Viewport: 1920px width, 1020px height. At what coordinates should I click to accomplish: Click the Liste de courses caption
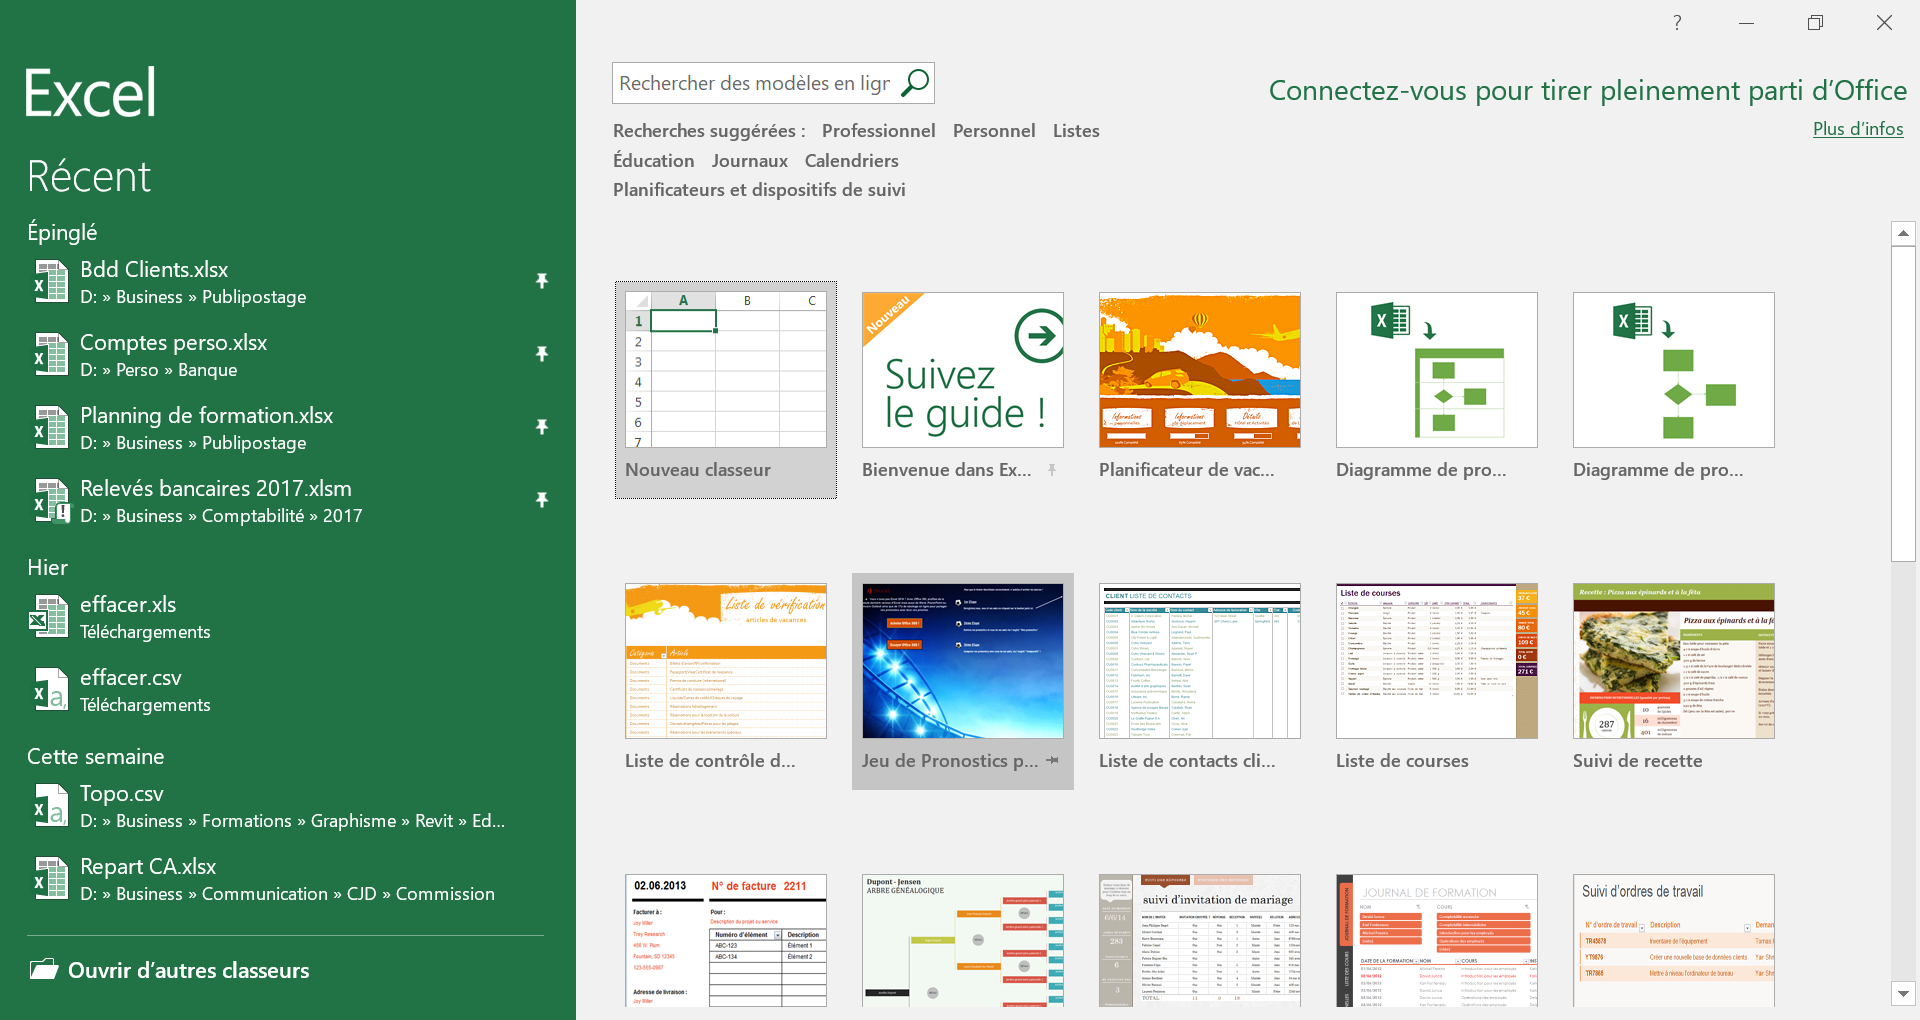1402,761
